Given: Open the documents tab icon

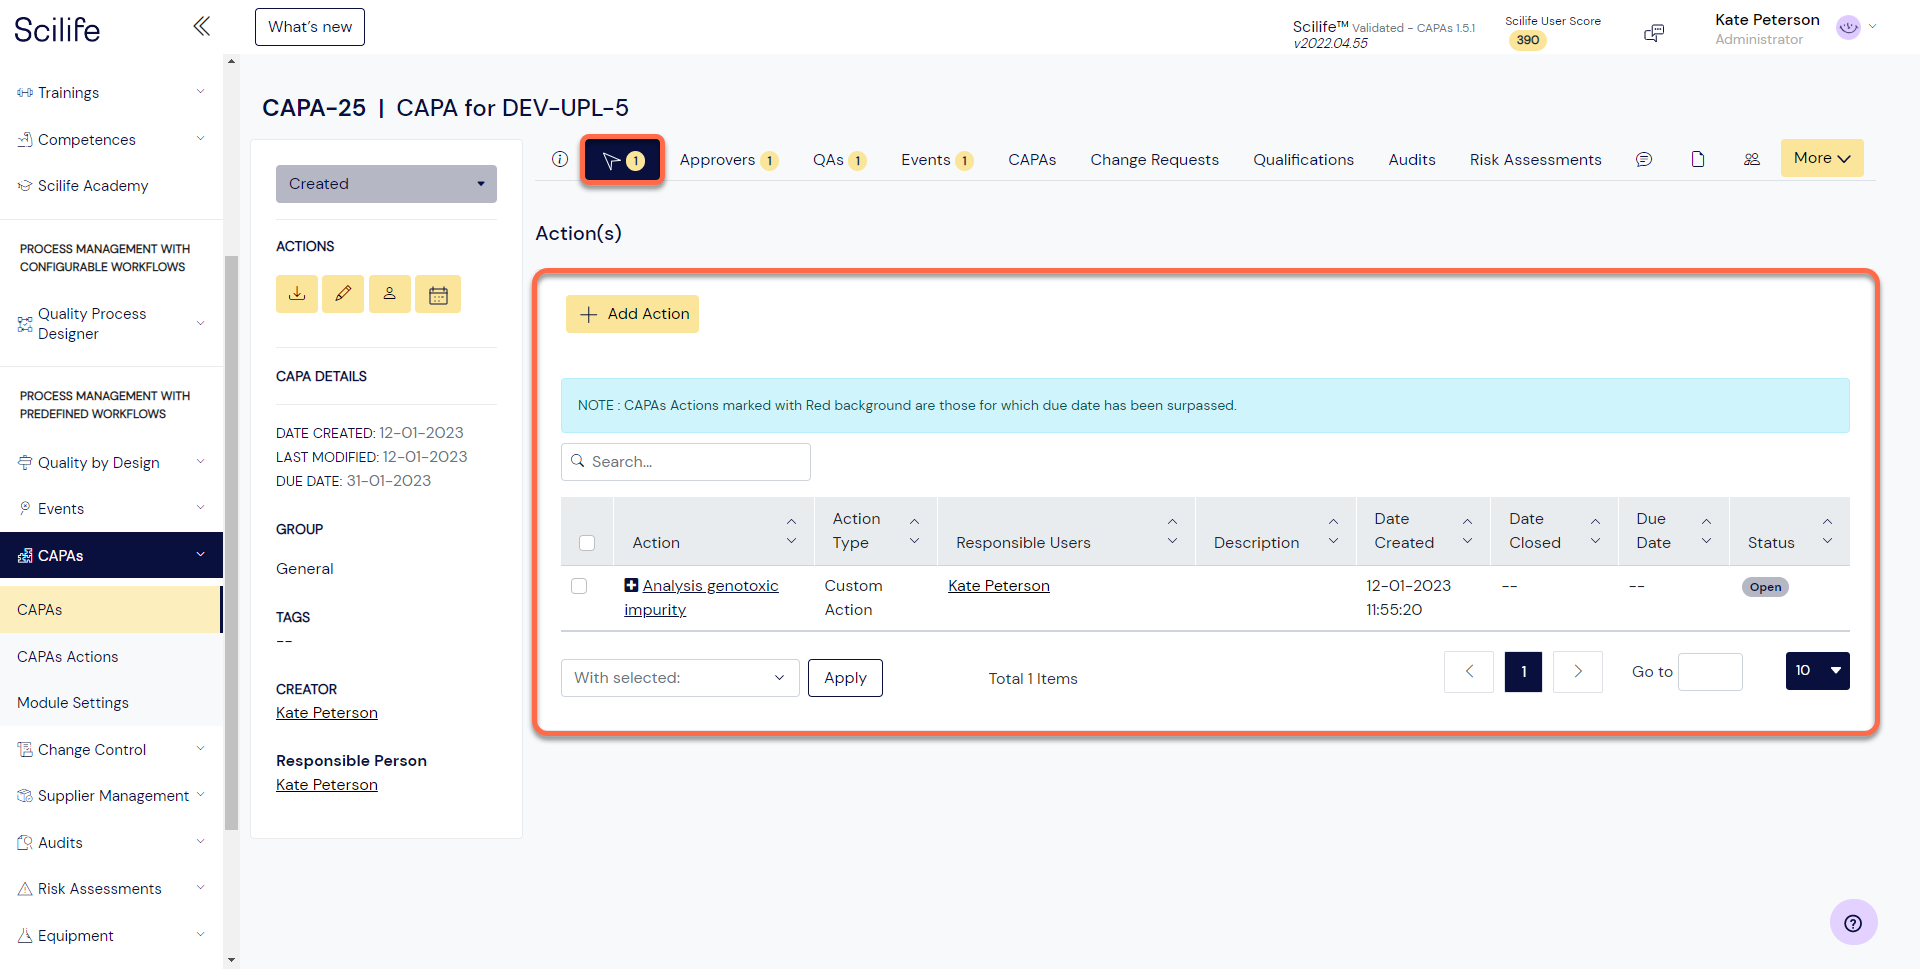Looking at the screenshot, I should [1698, 159].
